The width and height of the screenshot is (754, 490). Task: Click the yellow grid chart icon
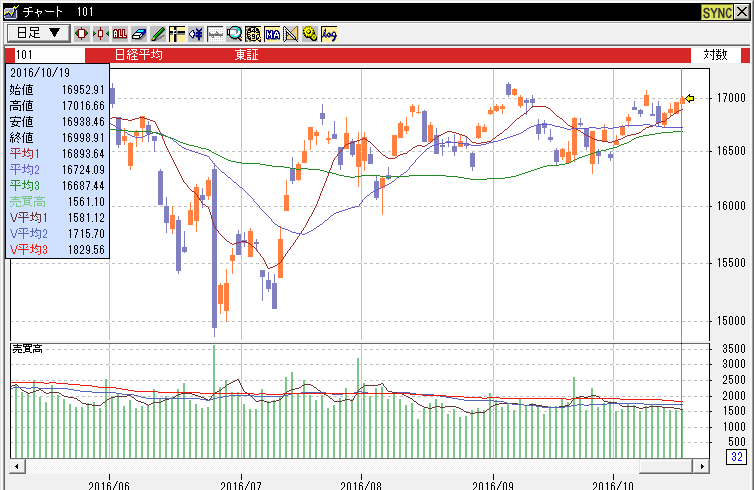(253, 33)
